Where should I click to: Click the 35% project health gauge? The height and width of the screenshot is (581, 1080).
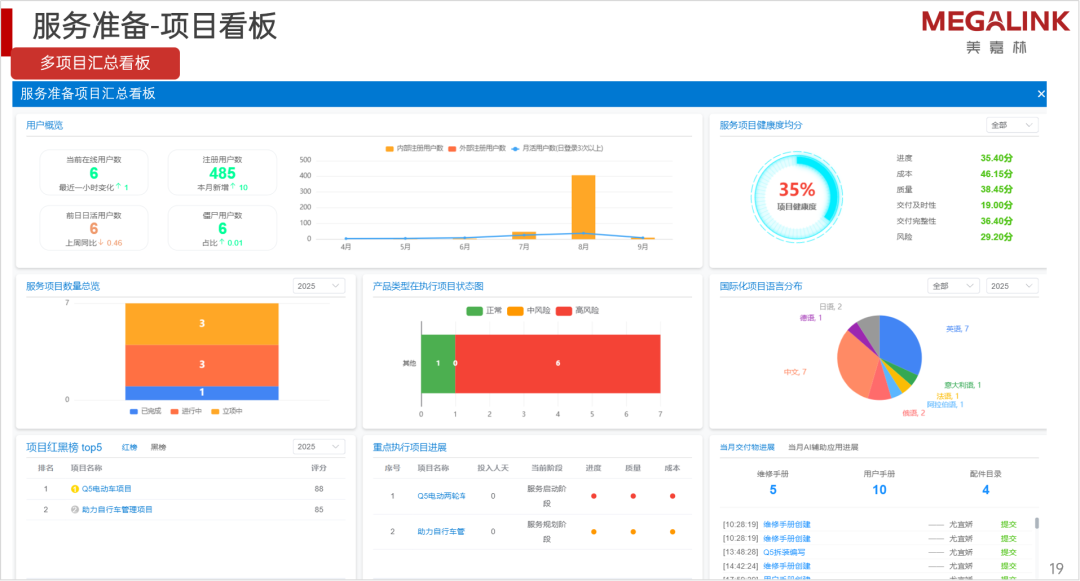point(796,193)
